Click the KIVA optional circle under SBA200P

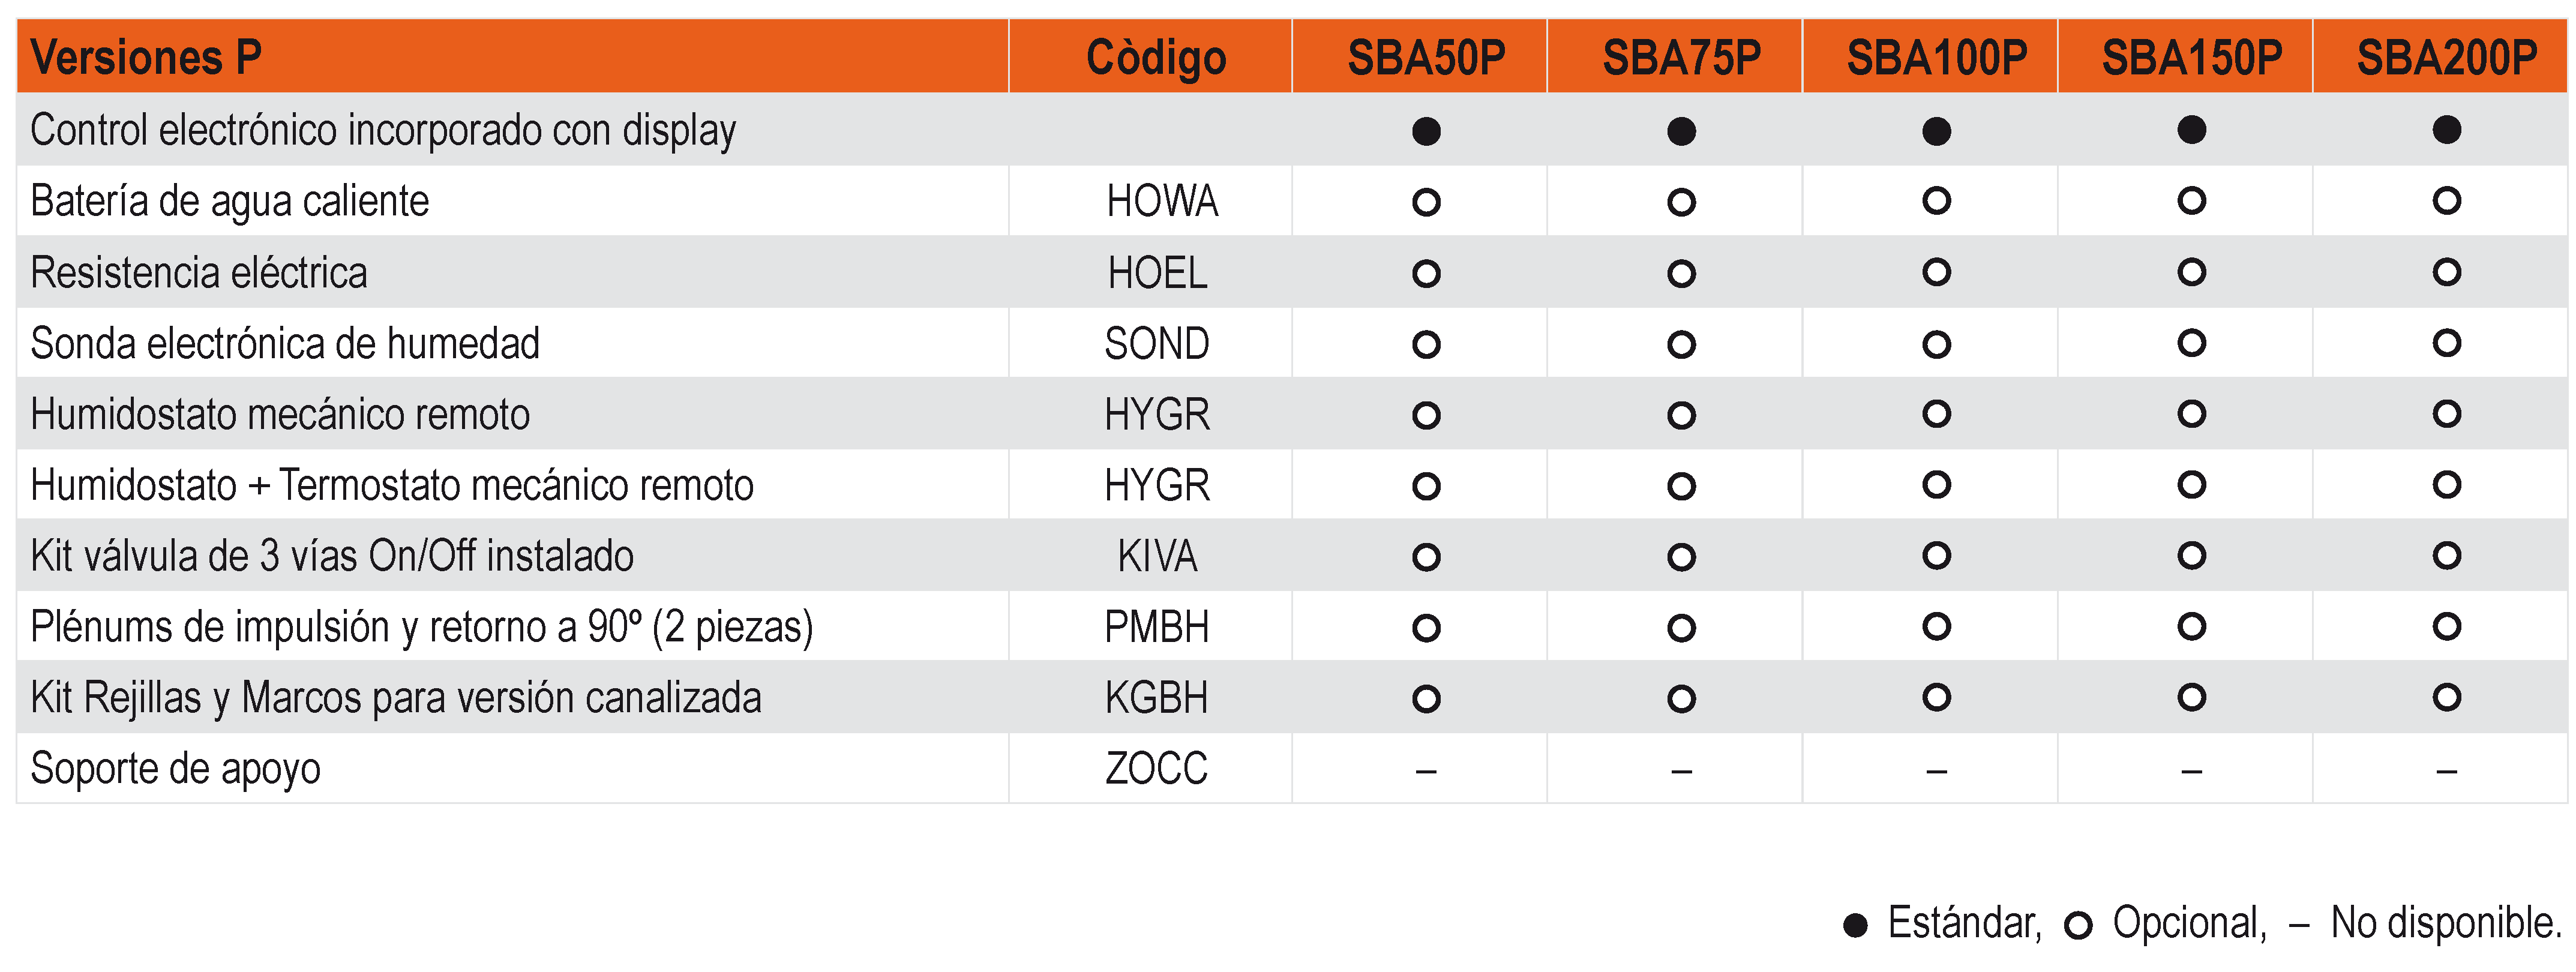tap(2446, 555)
